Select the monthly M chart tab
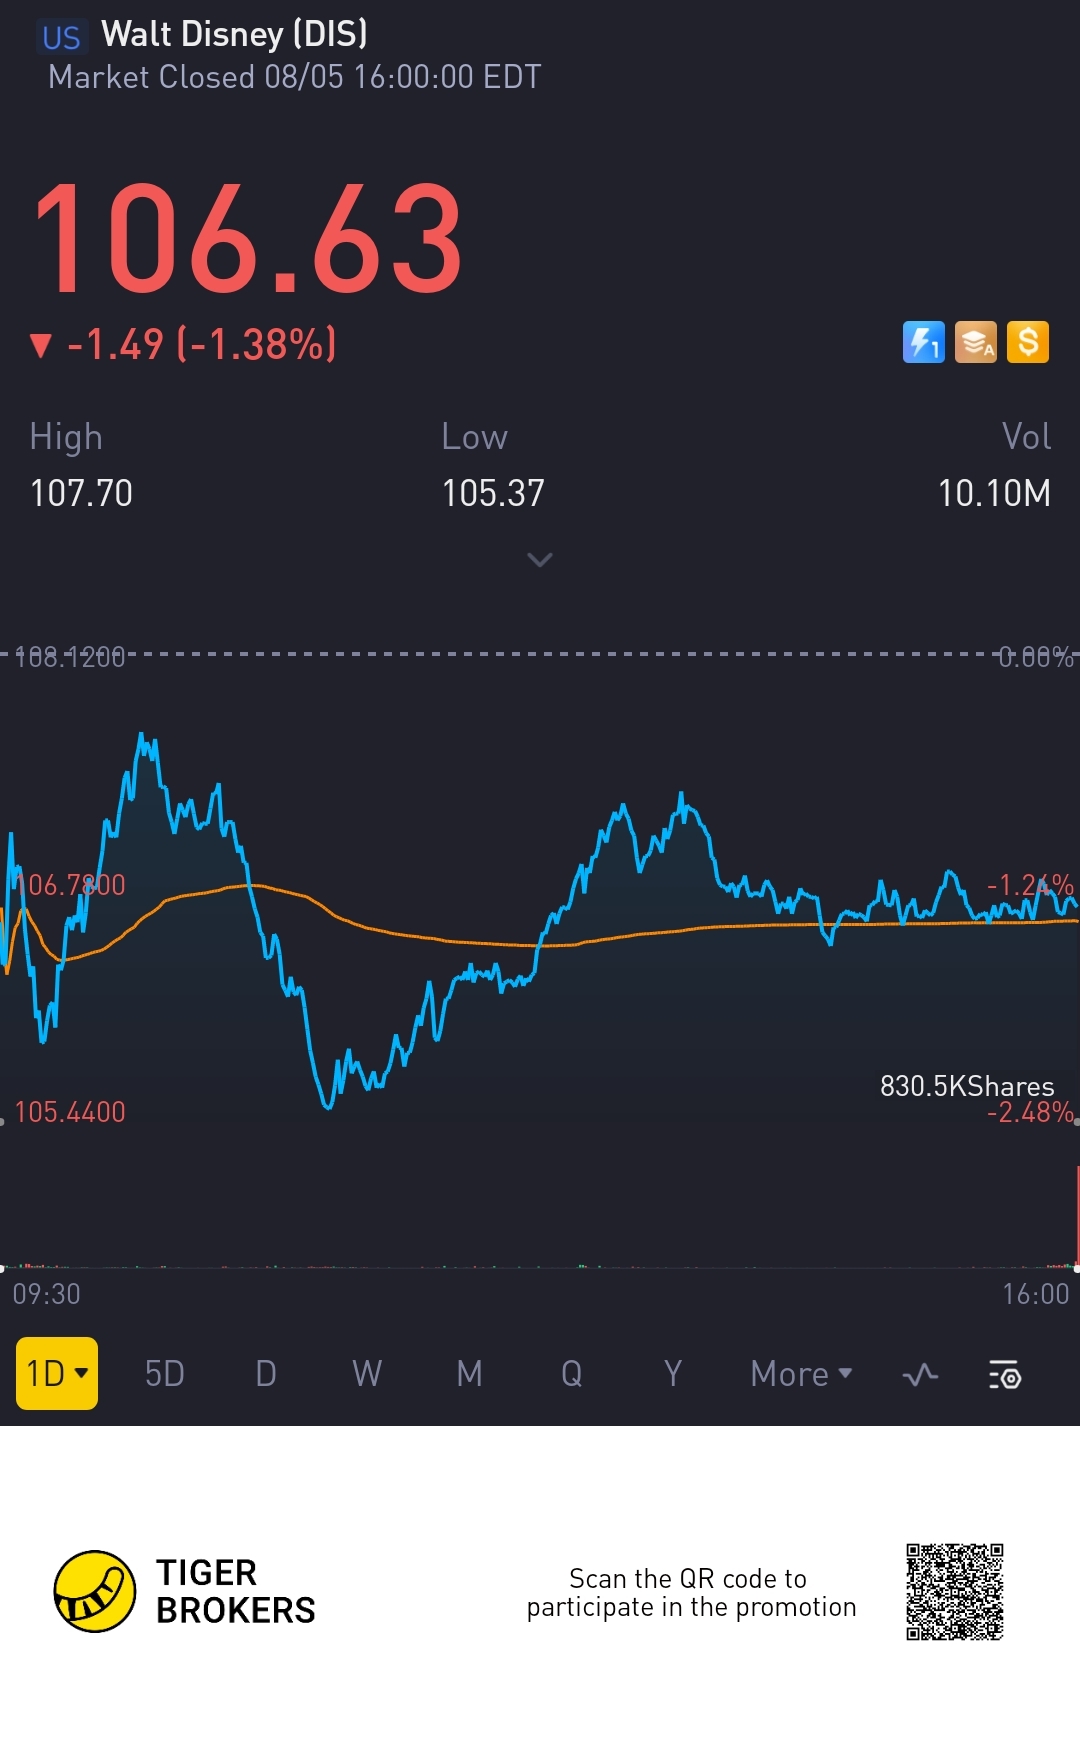The width and height of the screenshot is (1080, 1758). [x=469, y=1374]
